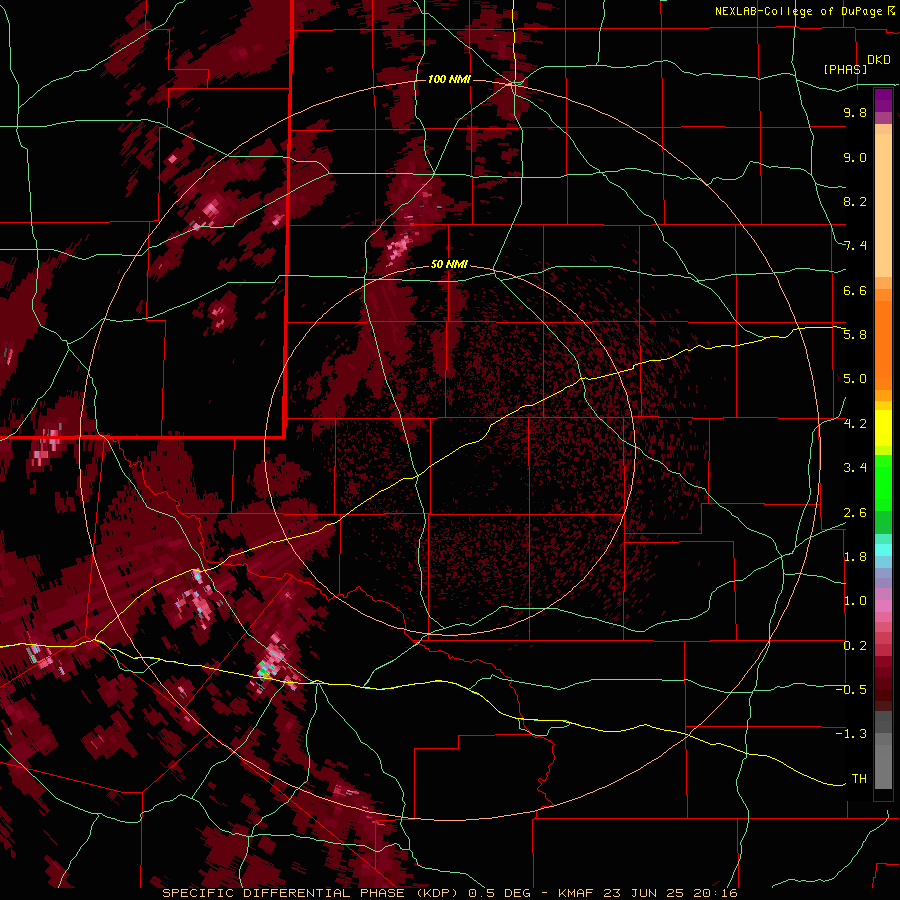
Task: Click the 100 NMI range ring label
Action: (449, 79)
